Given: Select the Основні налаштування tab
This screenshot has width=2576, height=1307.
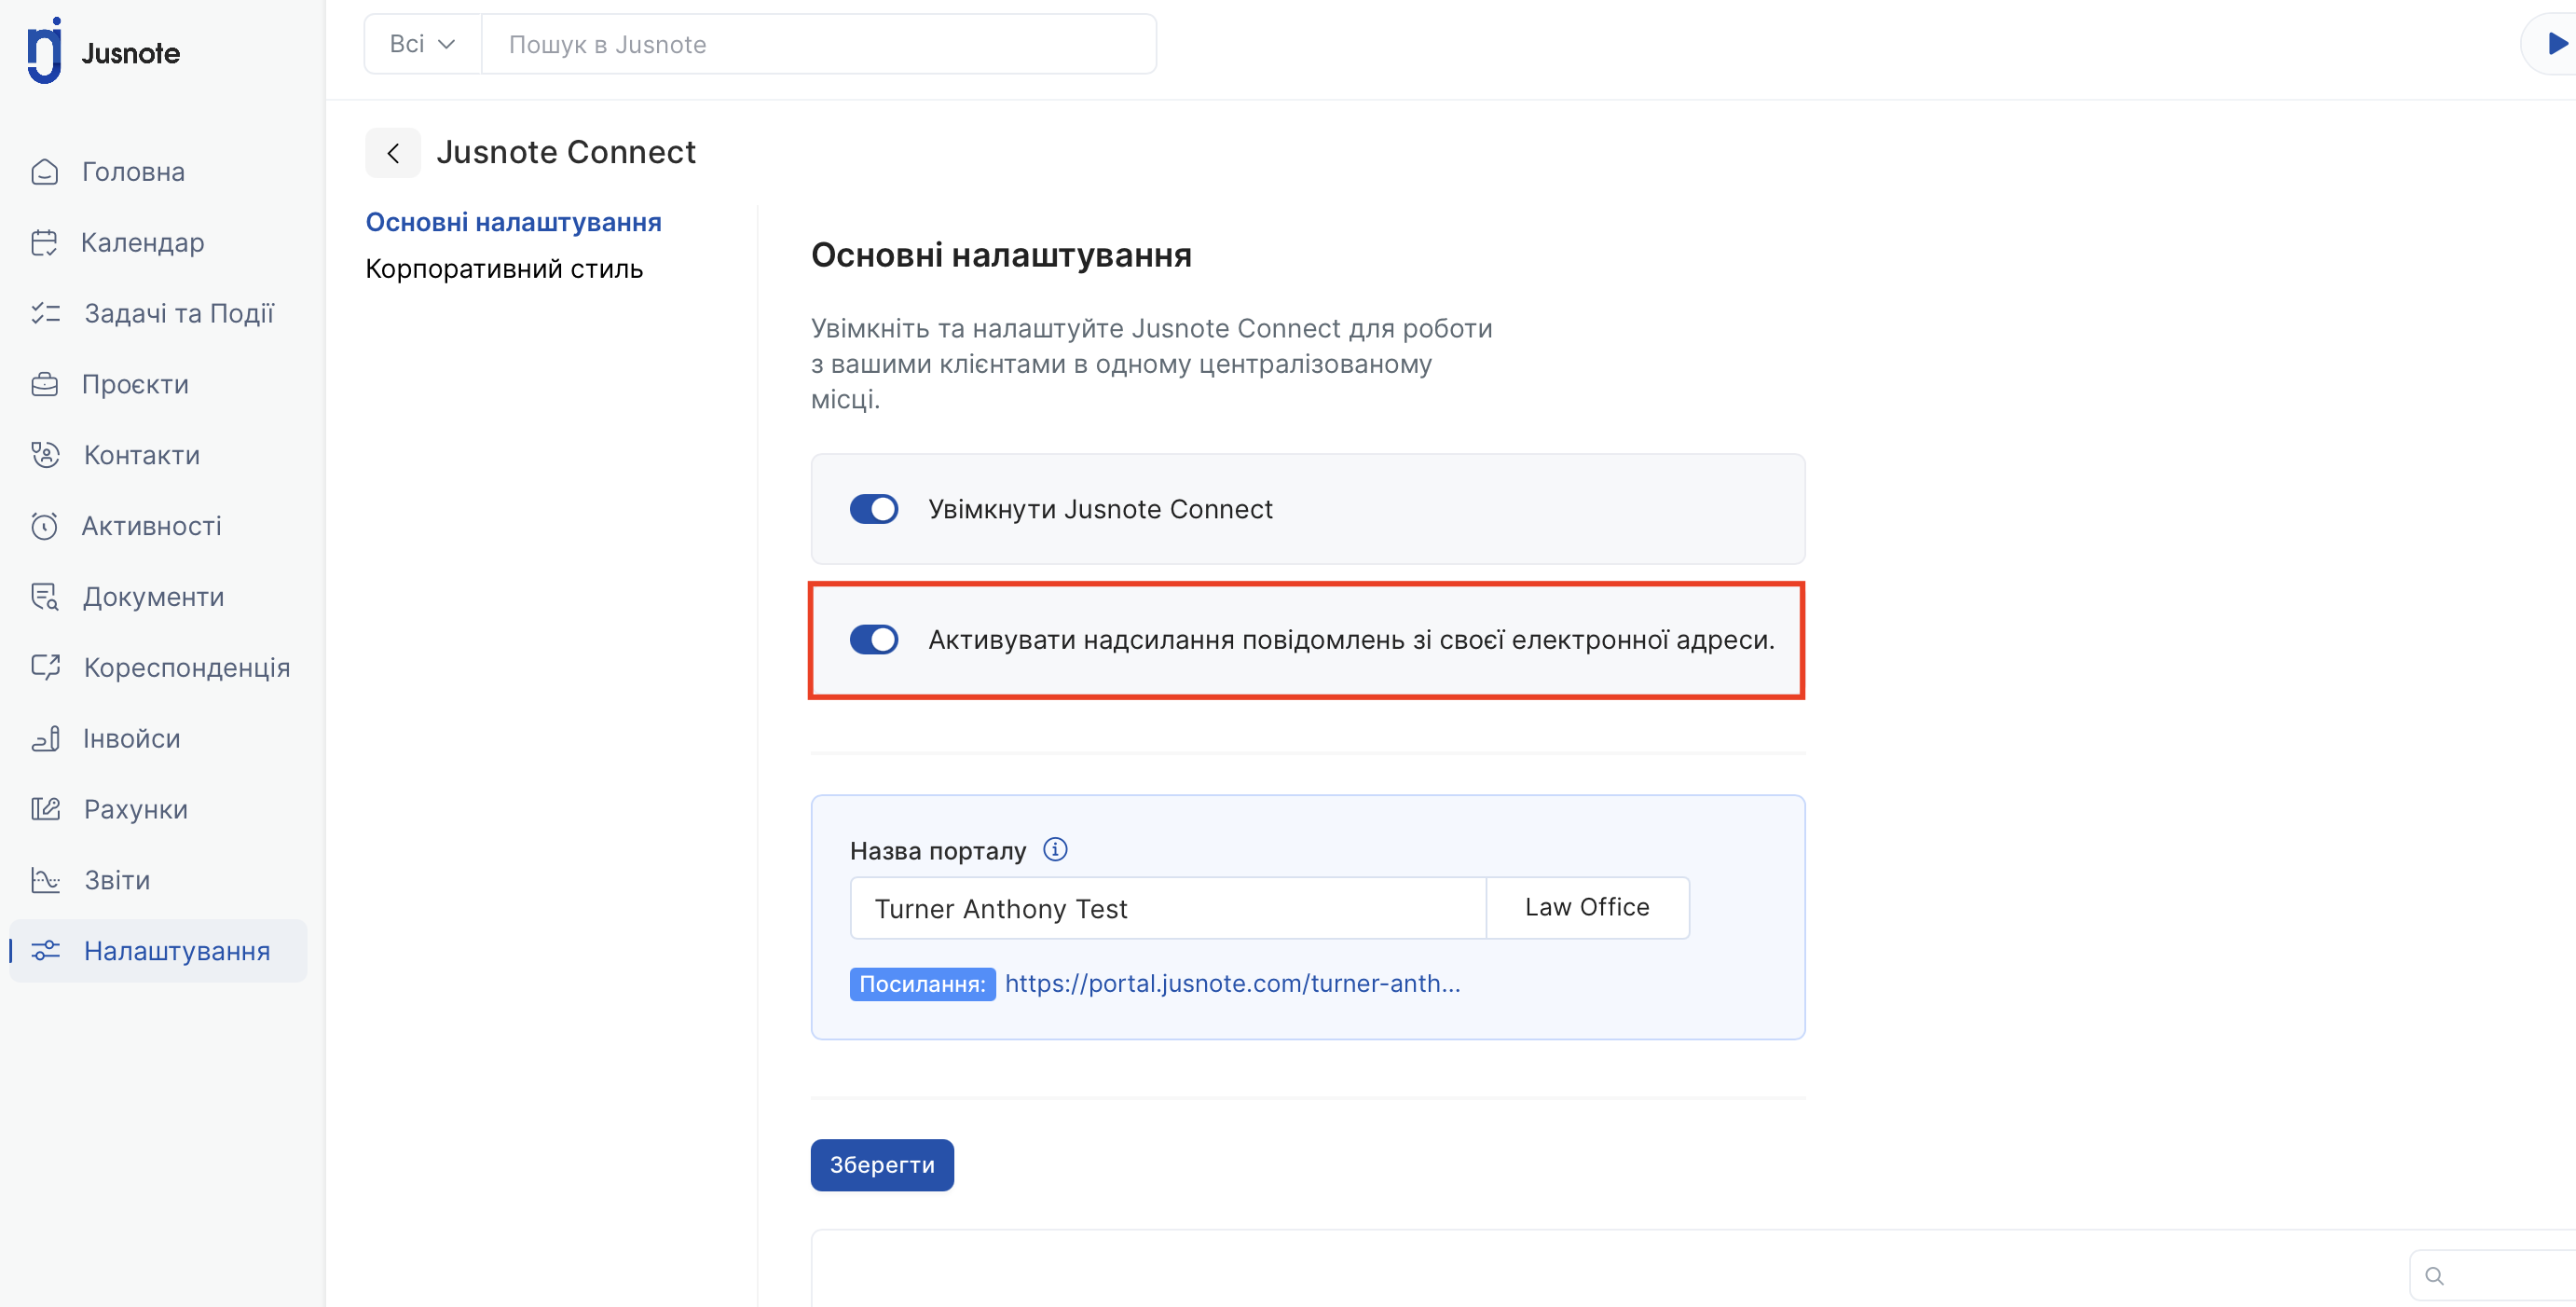Looking at the screenshot, I should tap(514, 222).
